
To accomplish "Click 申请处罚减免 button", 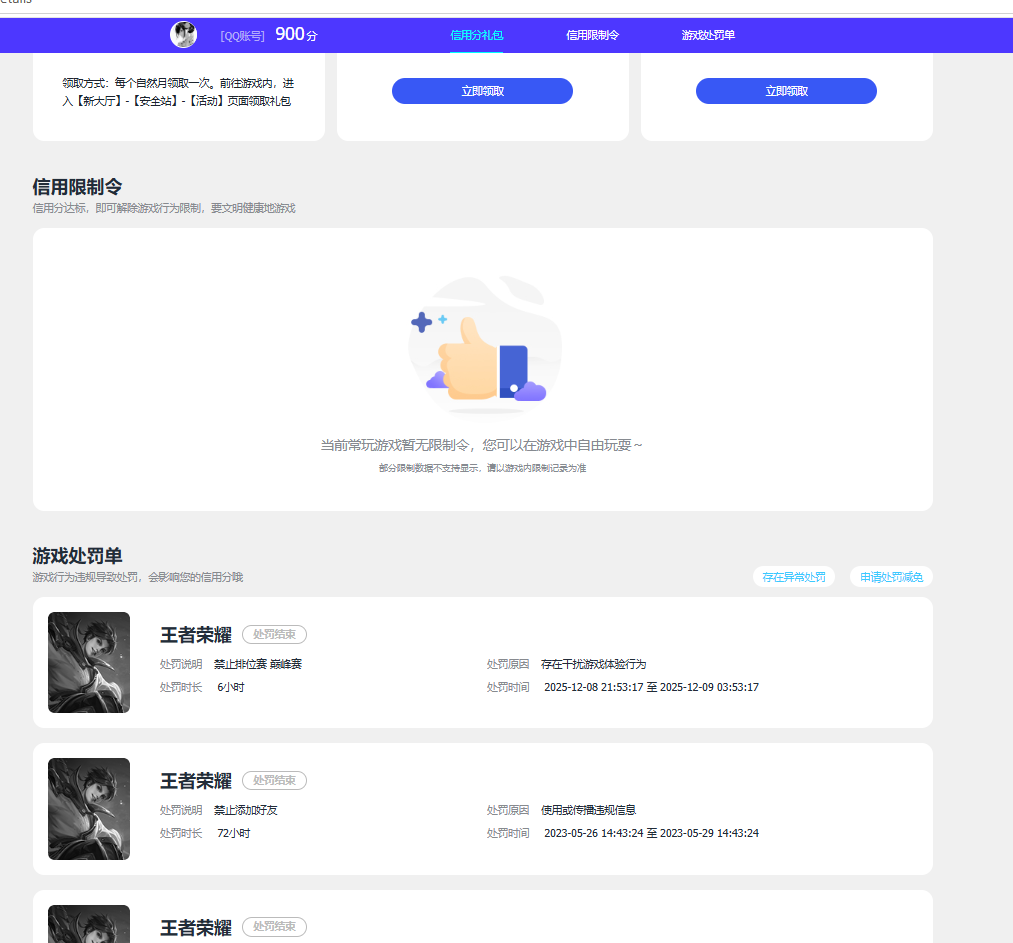I will (892, 577).
